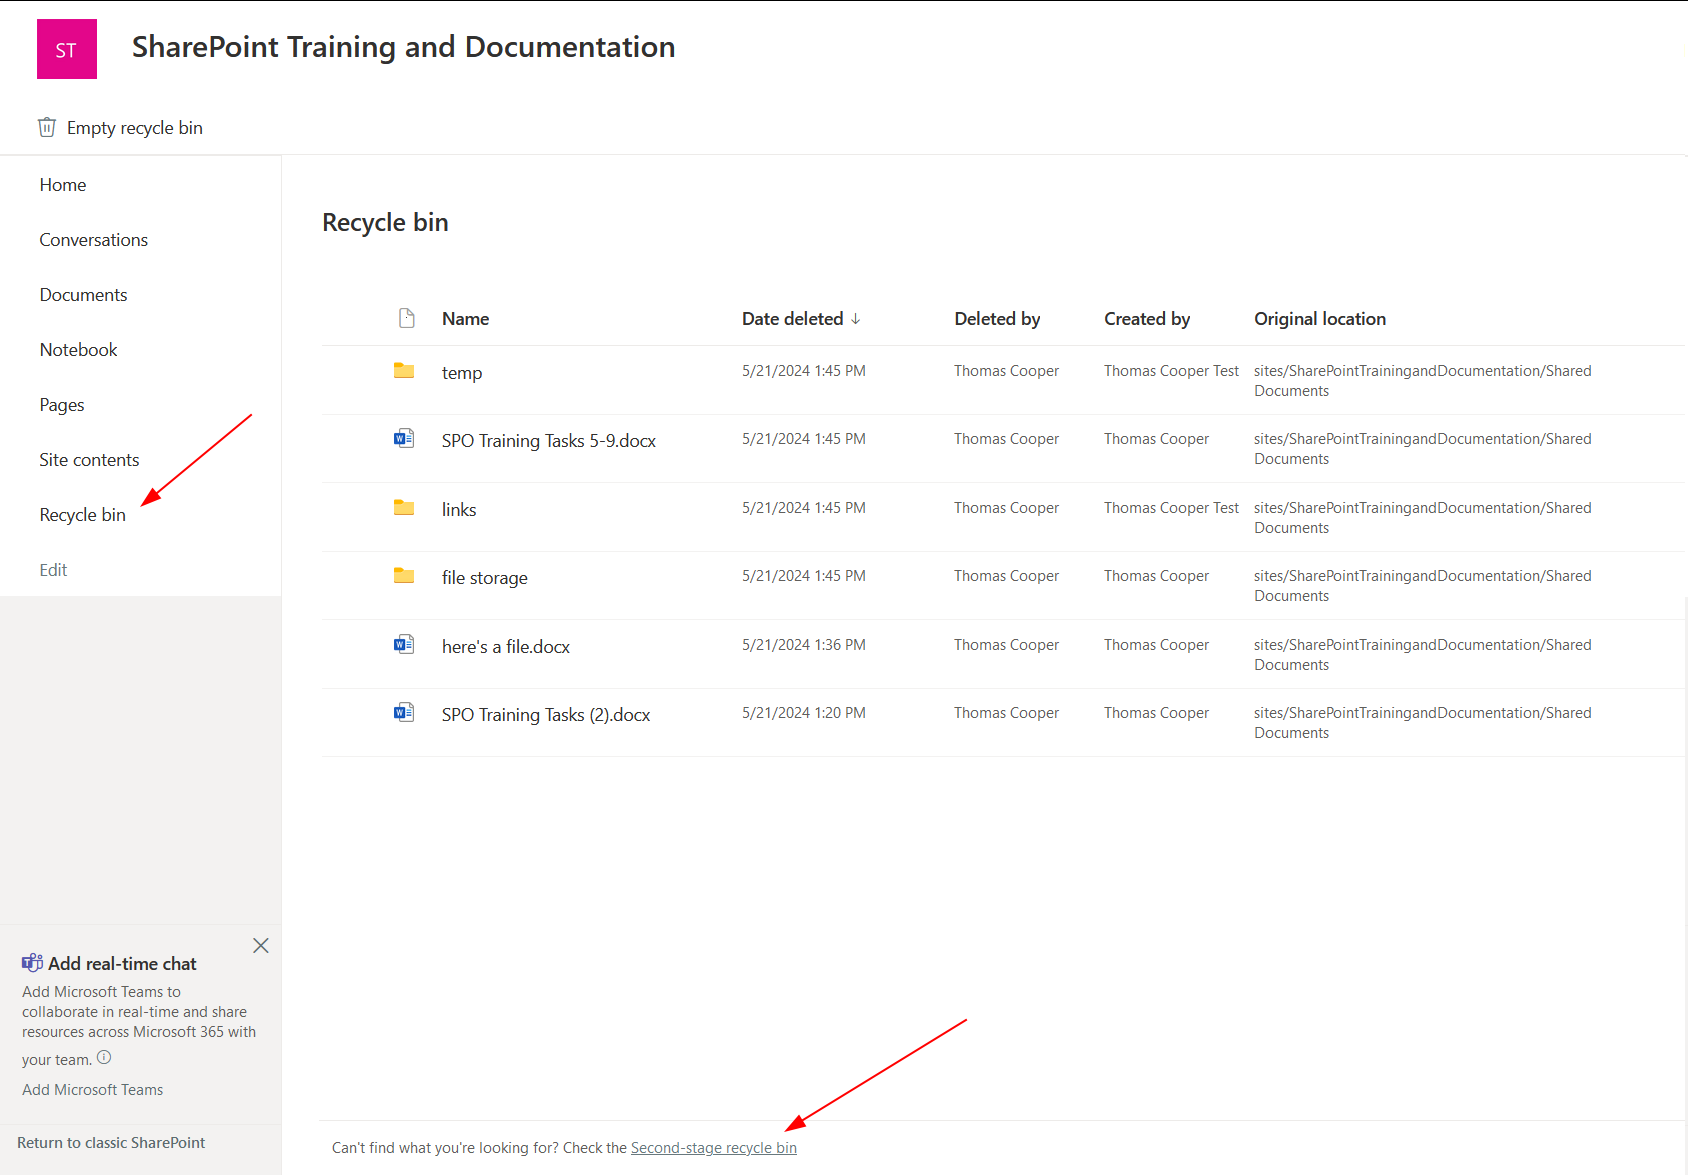Click Thomas Cooper Test in temp row
The height and width of the screenshot is (1175, 1688).
click(x=1171, y=371)
